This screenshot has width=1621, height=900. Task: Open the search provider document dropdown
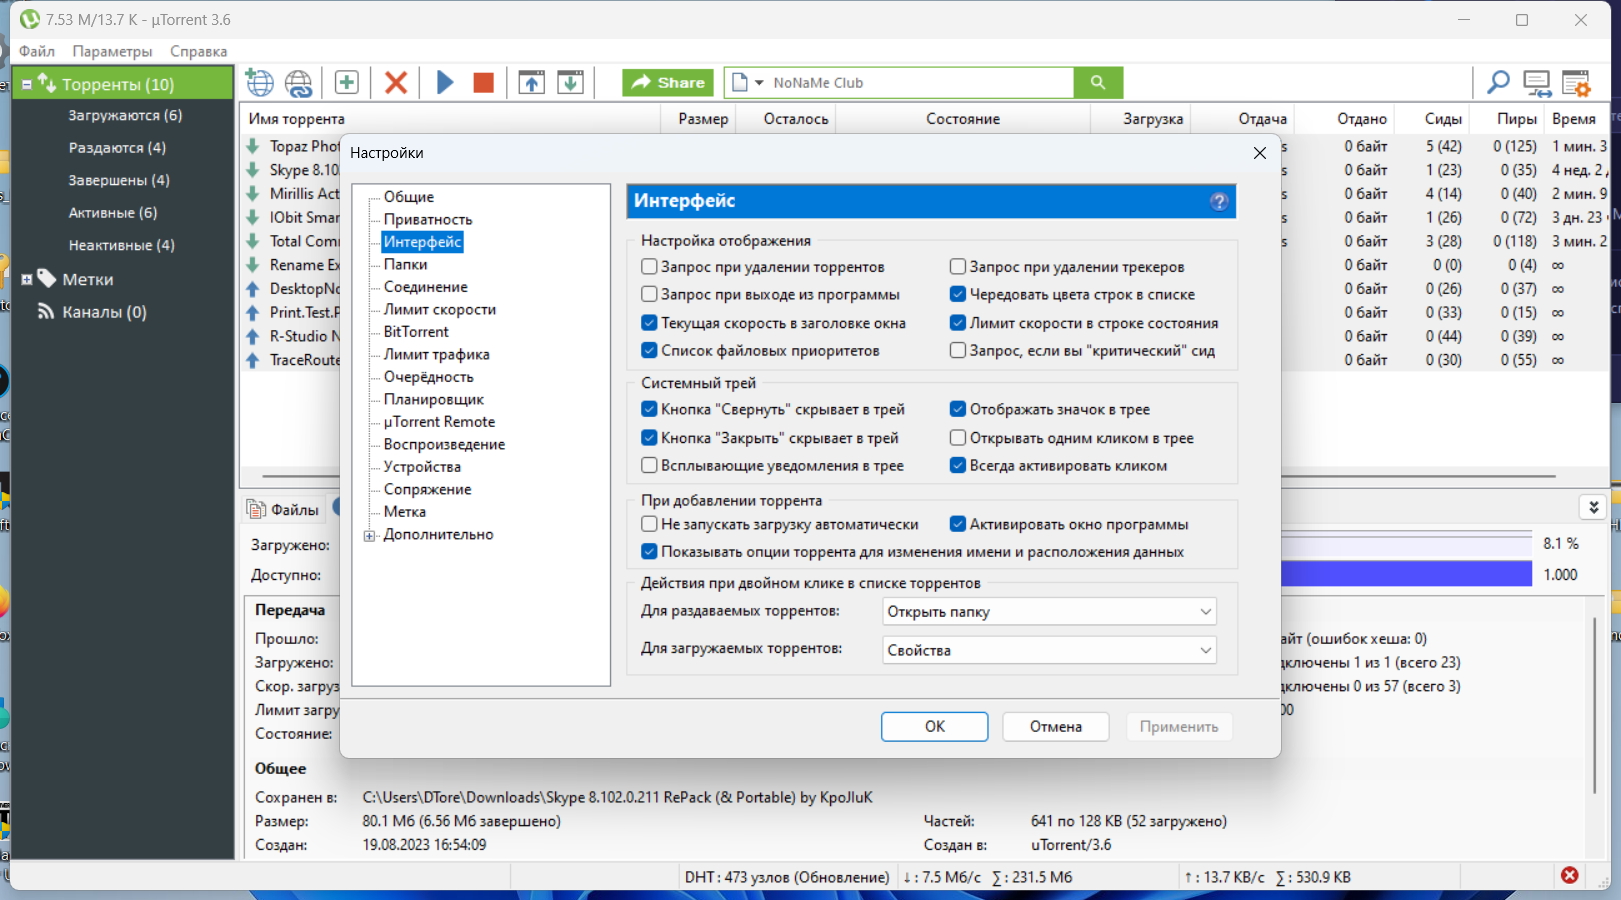coord(747,83)
